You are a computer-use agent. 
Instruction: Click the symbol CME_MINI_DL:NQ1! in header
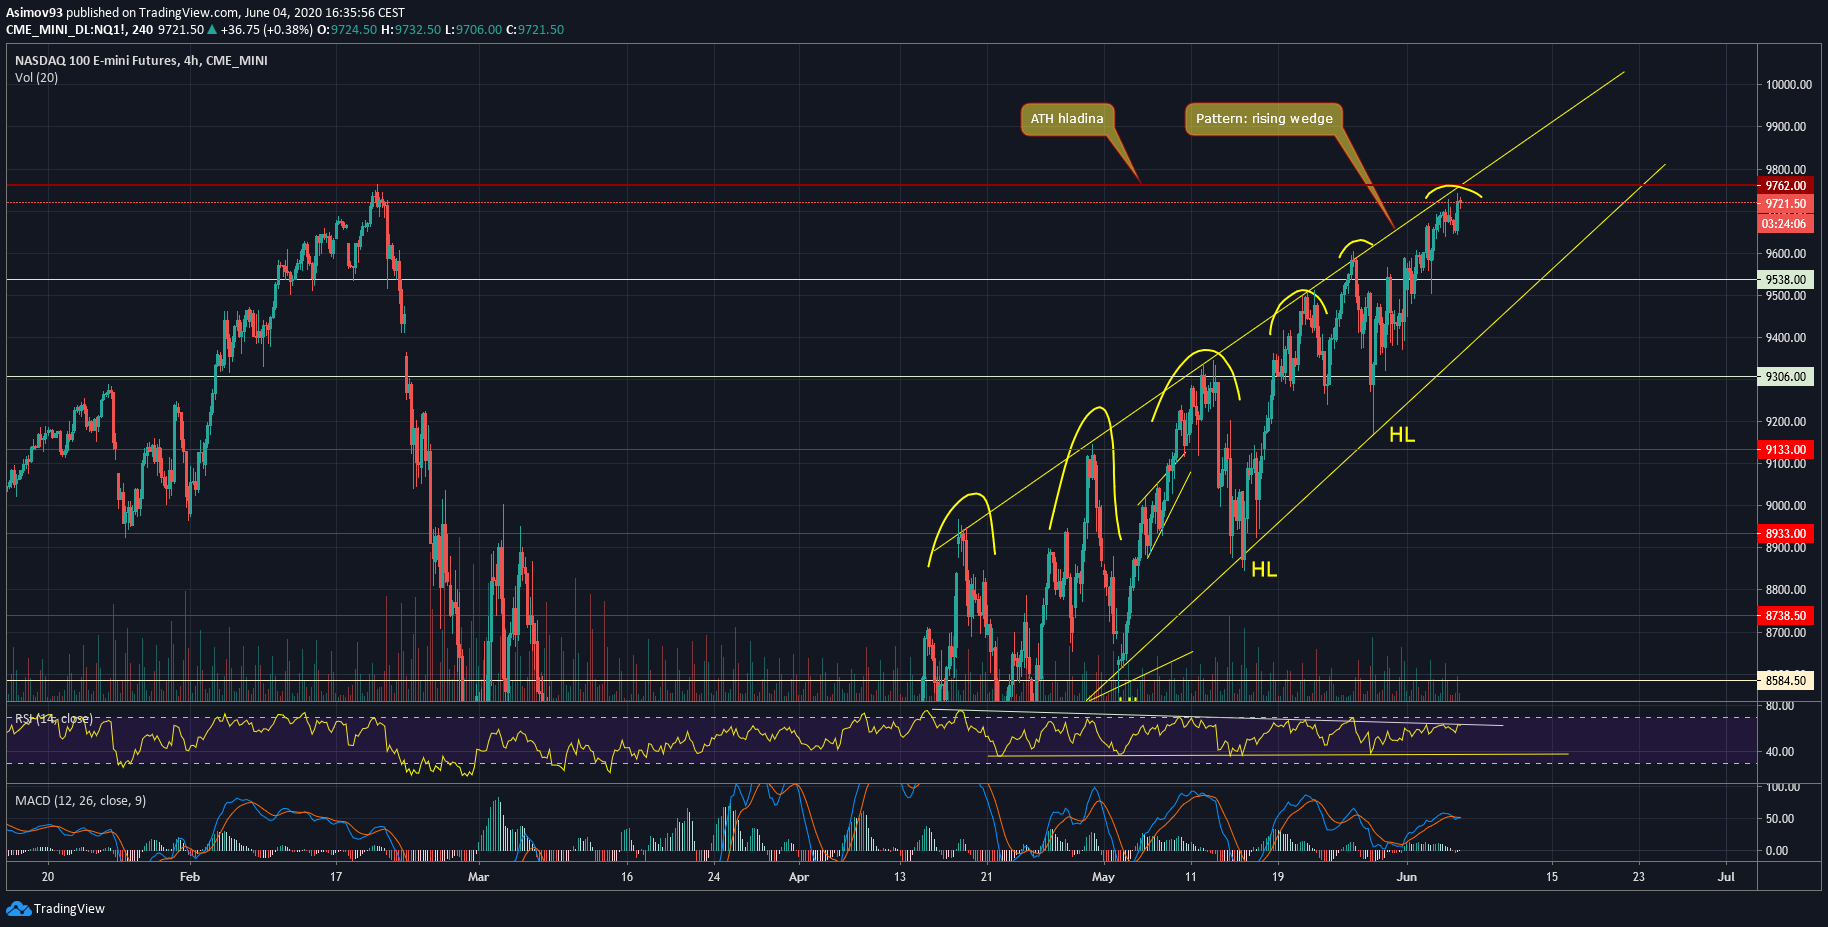[65, 30]
